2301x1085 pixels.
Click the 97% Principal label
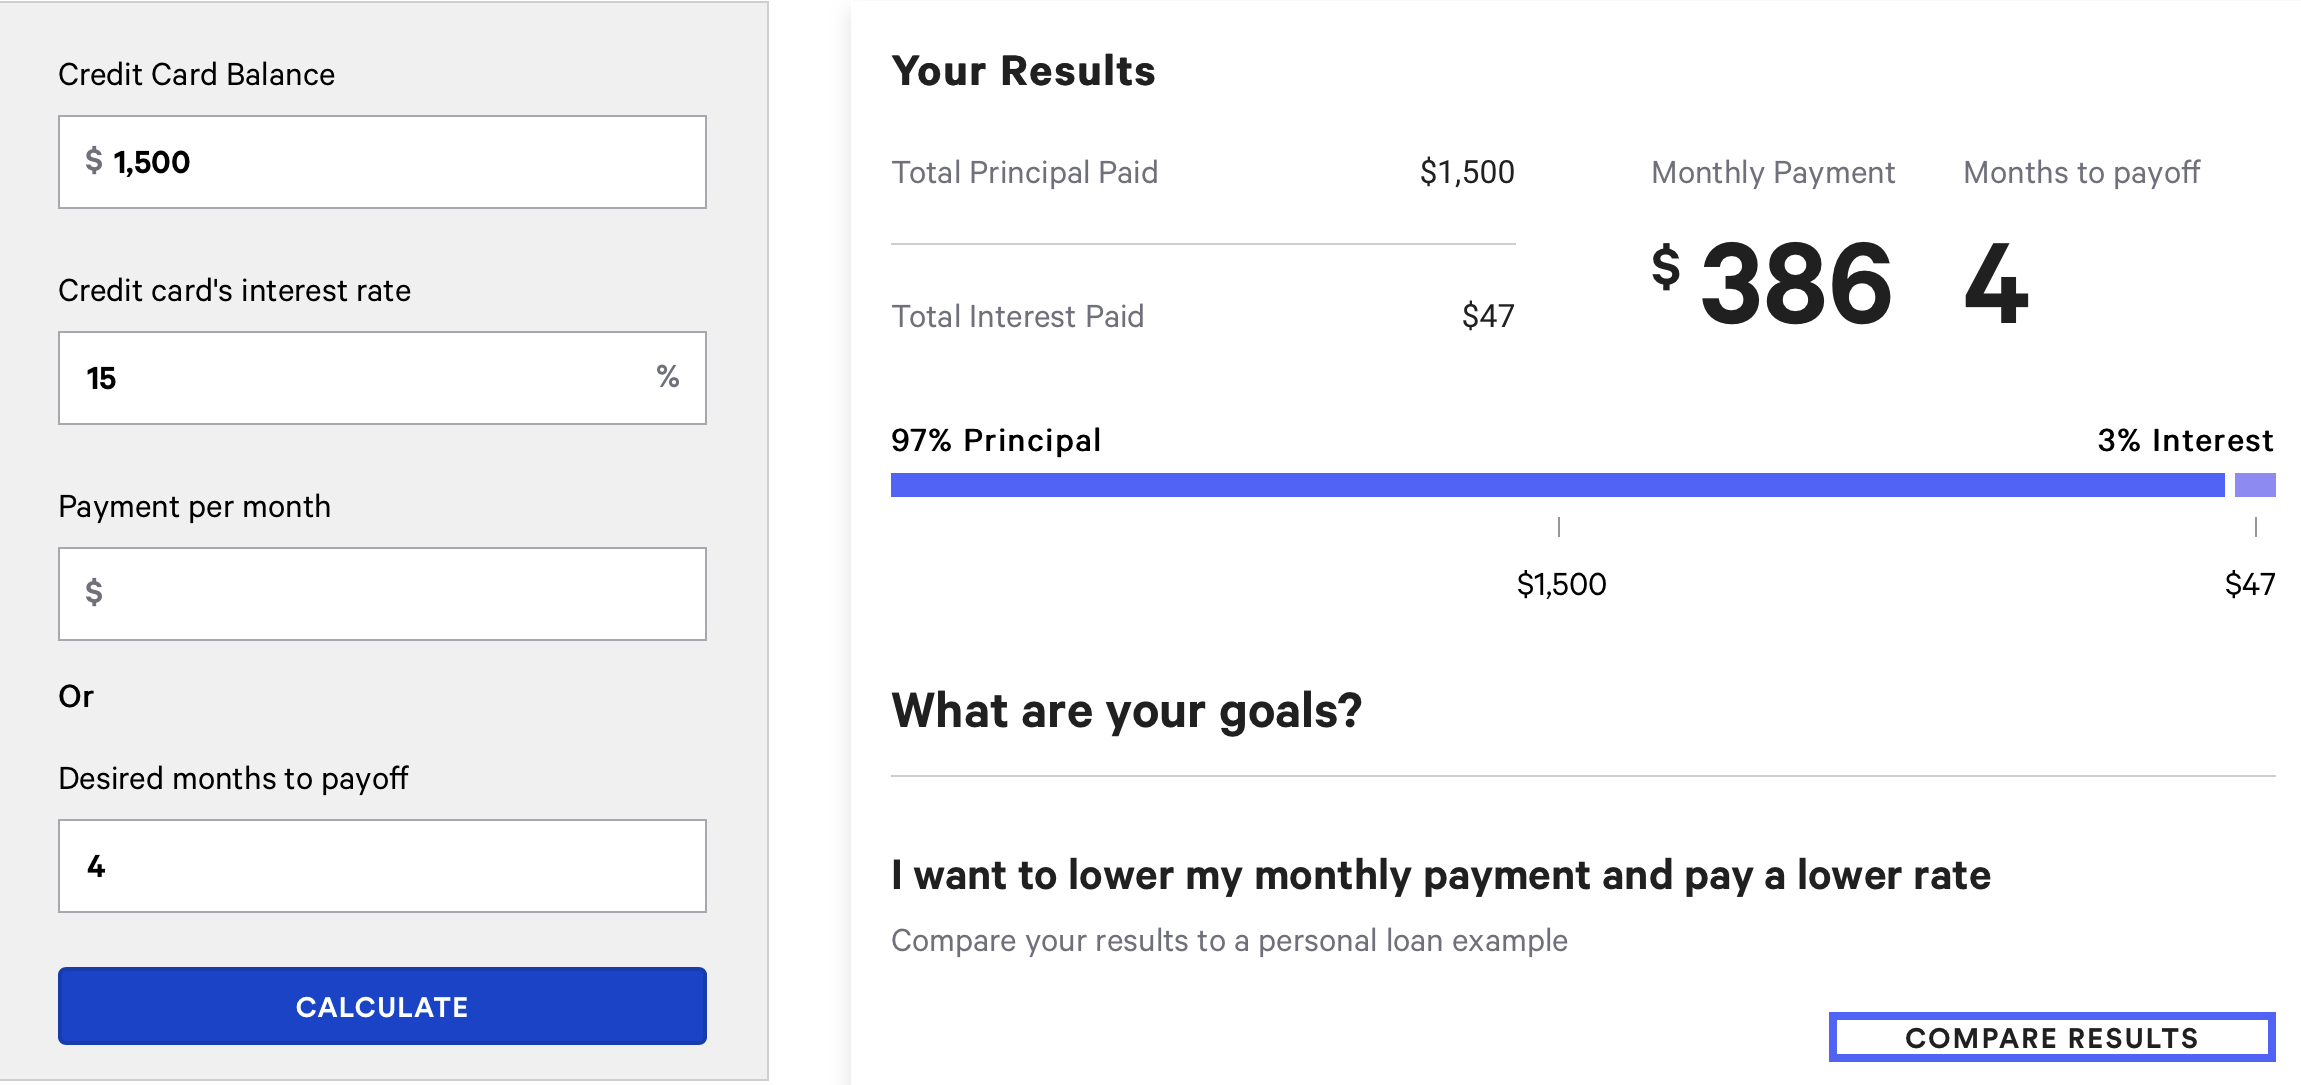996,440
